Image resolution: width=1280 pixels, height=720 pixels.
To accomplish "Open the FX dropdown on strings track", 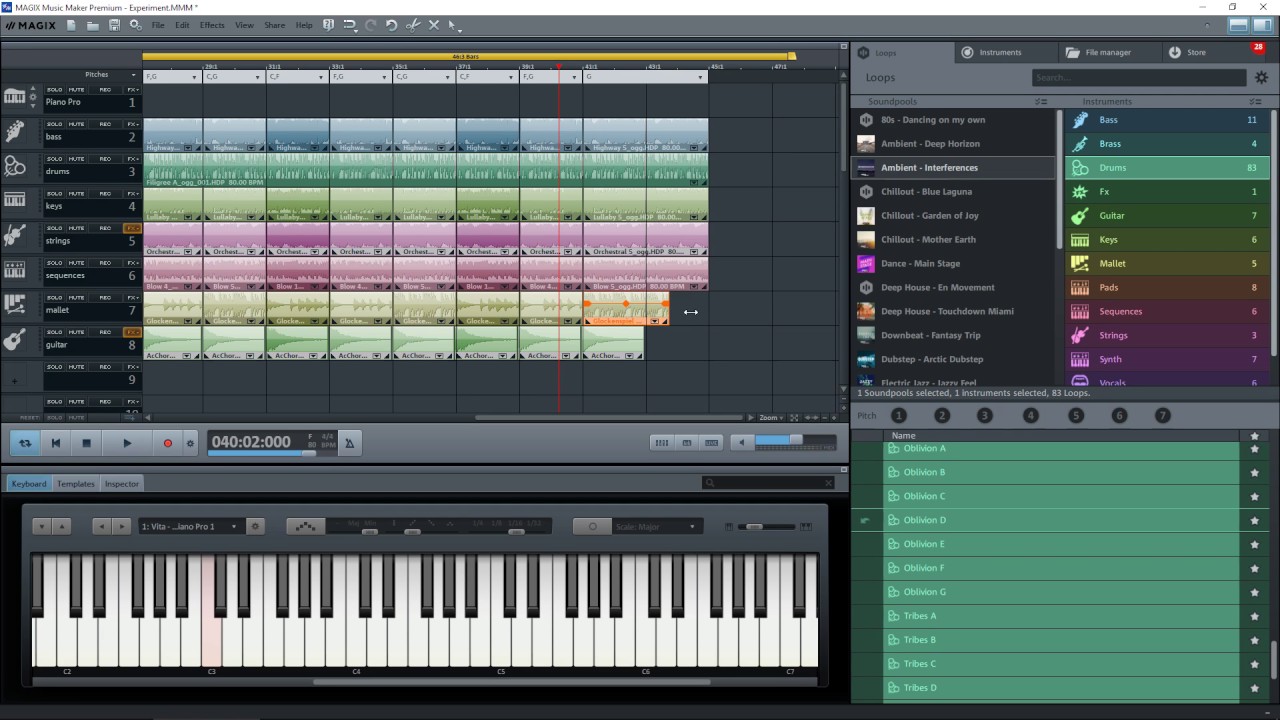I will 132,228.
